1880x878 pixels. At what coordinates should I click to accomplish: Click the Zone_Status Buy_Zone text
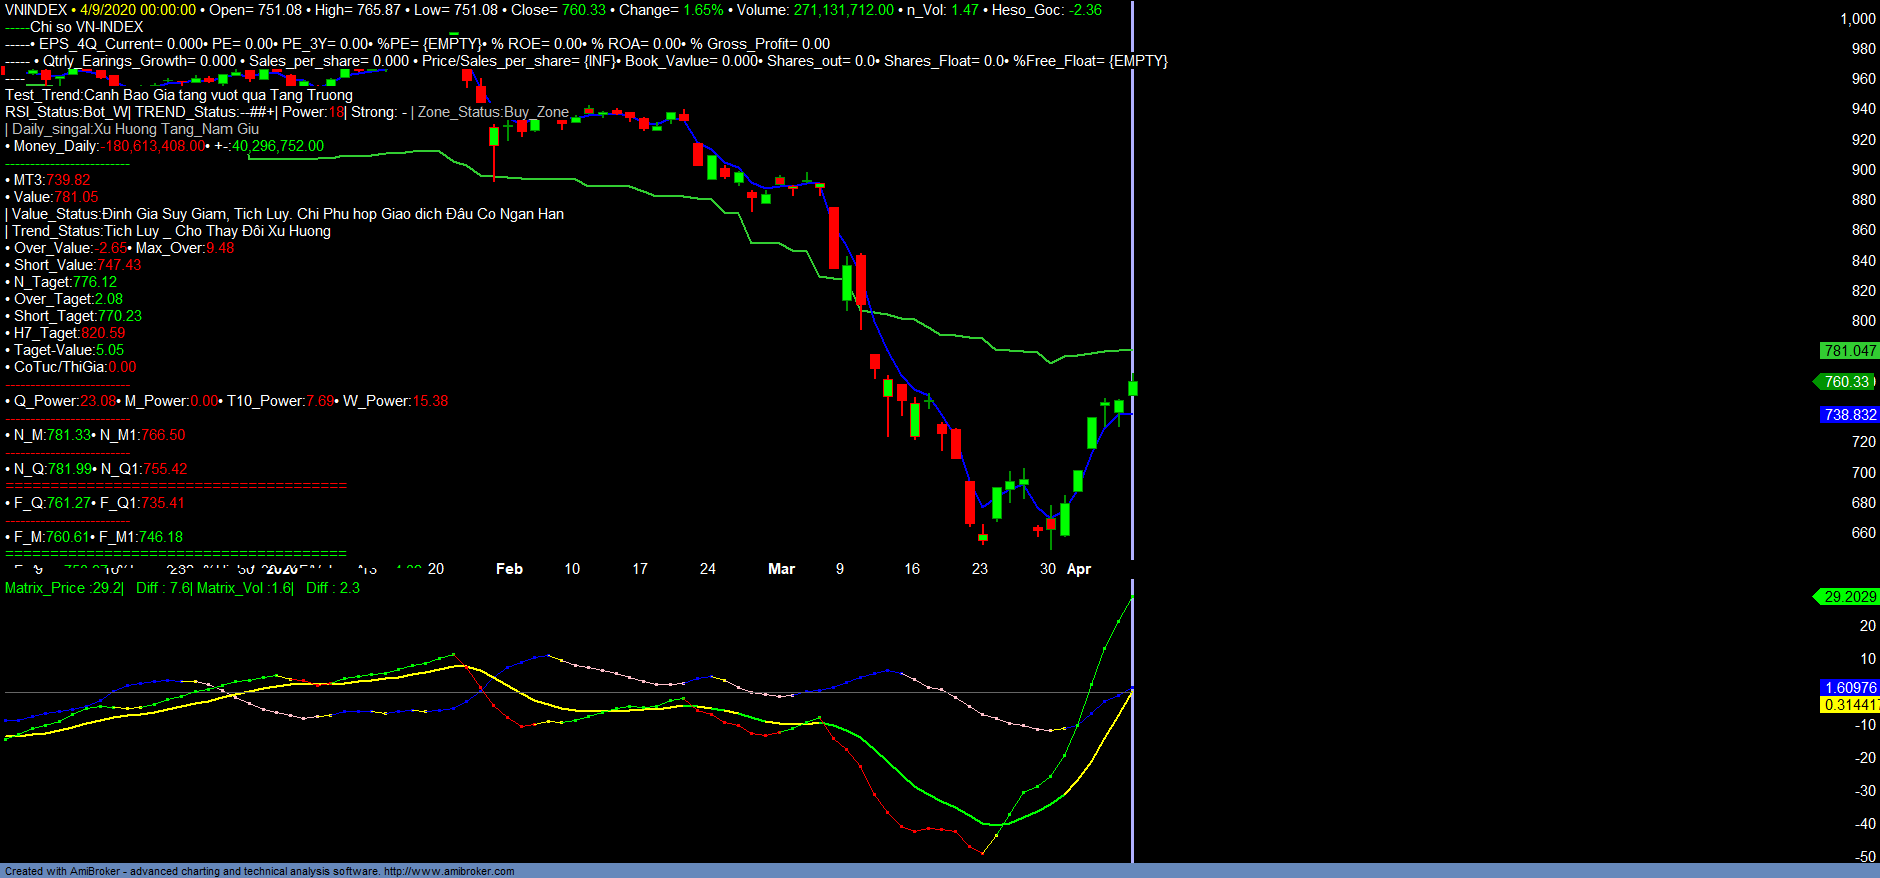tap(493, 112)
